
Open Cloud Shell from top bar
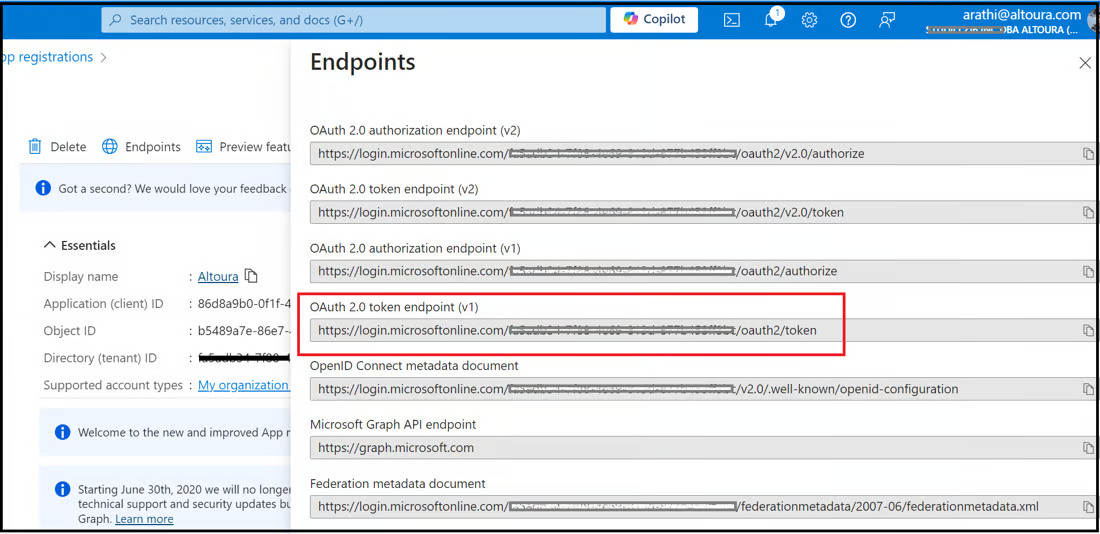(732, 20)
